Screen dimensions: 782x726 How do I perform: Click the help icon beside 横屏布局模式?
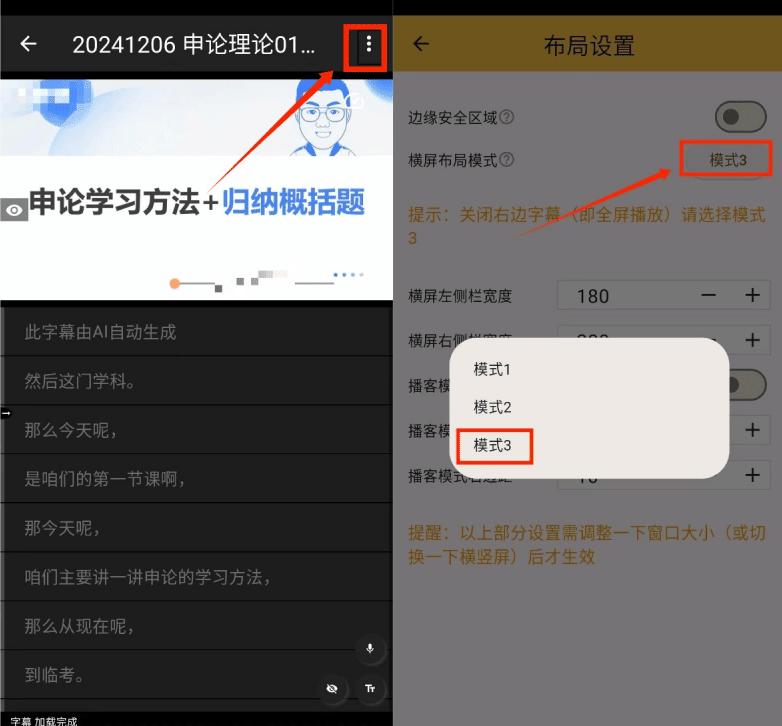click(507, 160)
